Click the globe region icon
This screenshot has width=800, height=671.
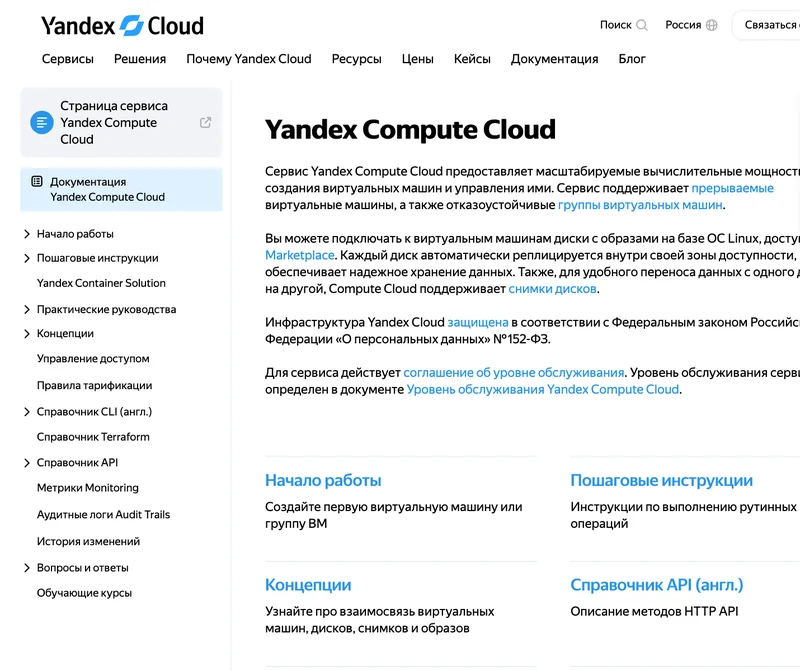[x=712, y=25]
